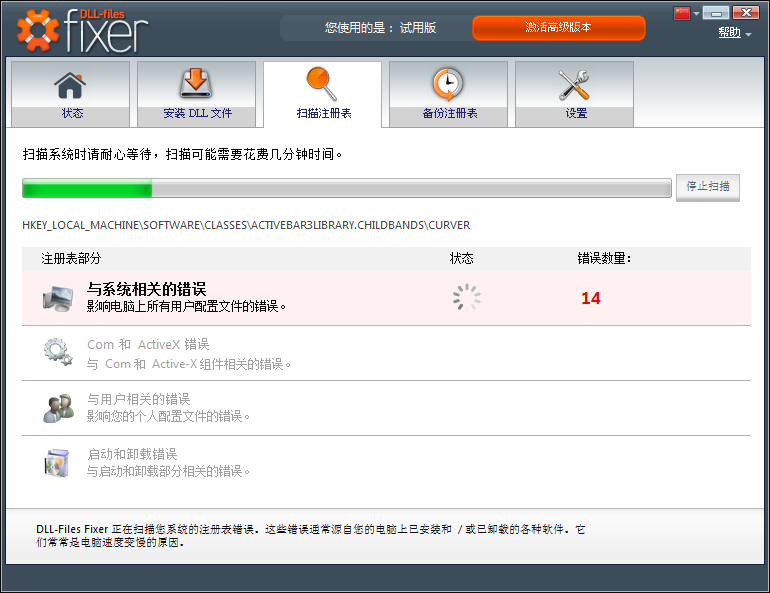Click the Chinese flag language icon
Image resolution: width=770 pixels, height=593 pixels.
682,13
